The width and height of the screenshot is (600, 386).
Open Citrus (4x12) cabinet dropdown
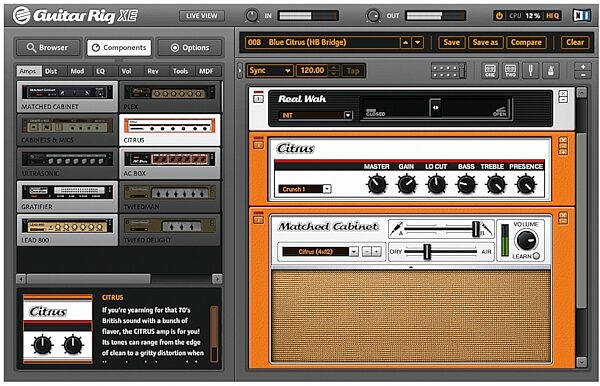click(320, 251)
